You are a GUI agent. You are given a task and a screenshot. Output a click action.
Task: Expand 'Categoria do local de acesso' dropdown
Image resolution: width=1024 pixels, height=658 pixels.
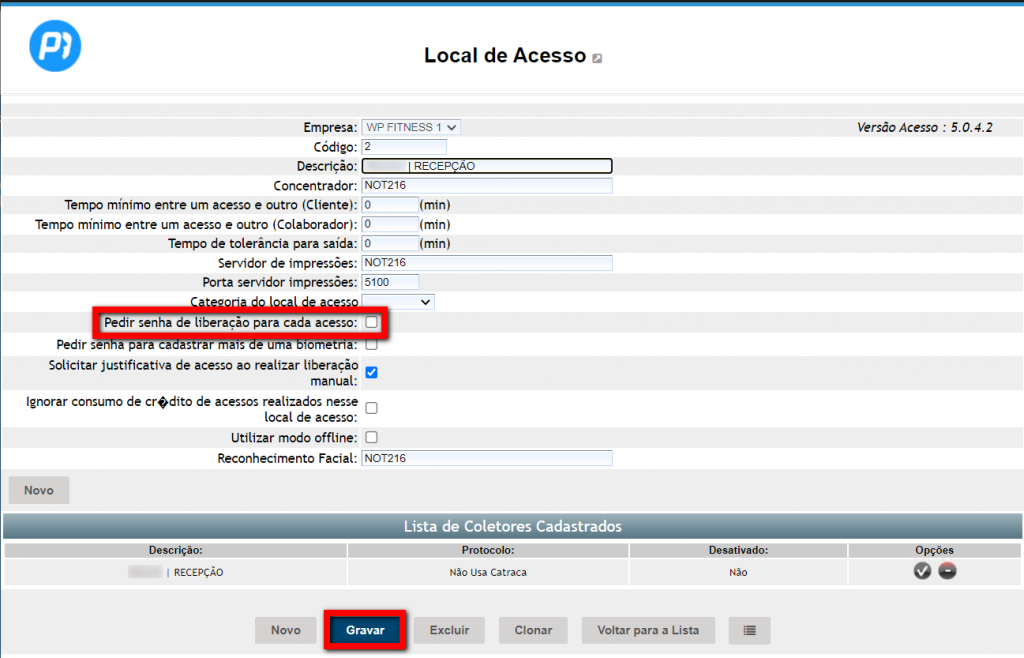398,301
